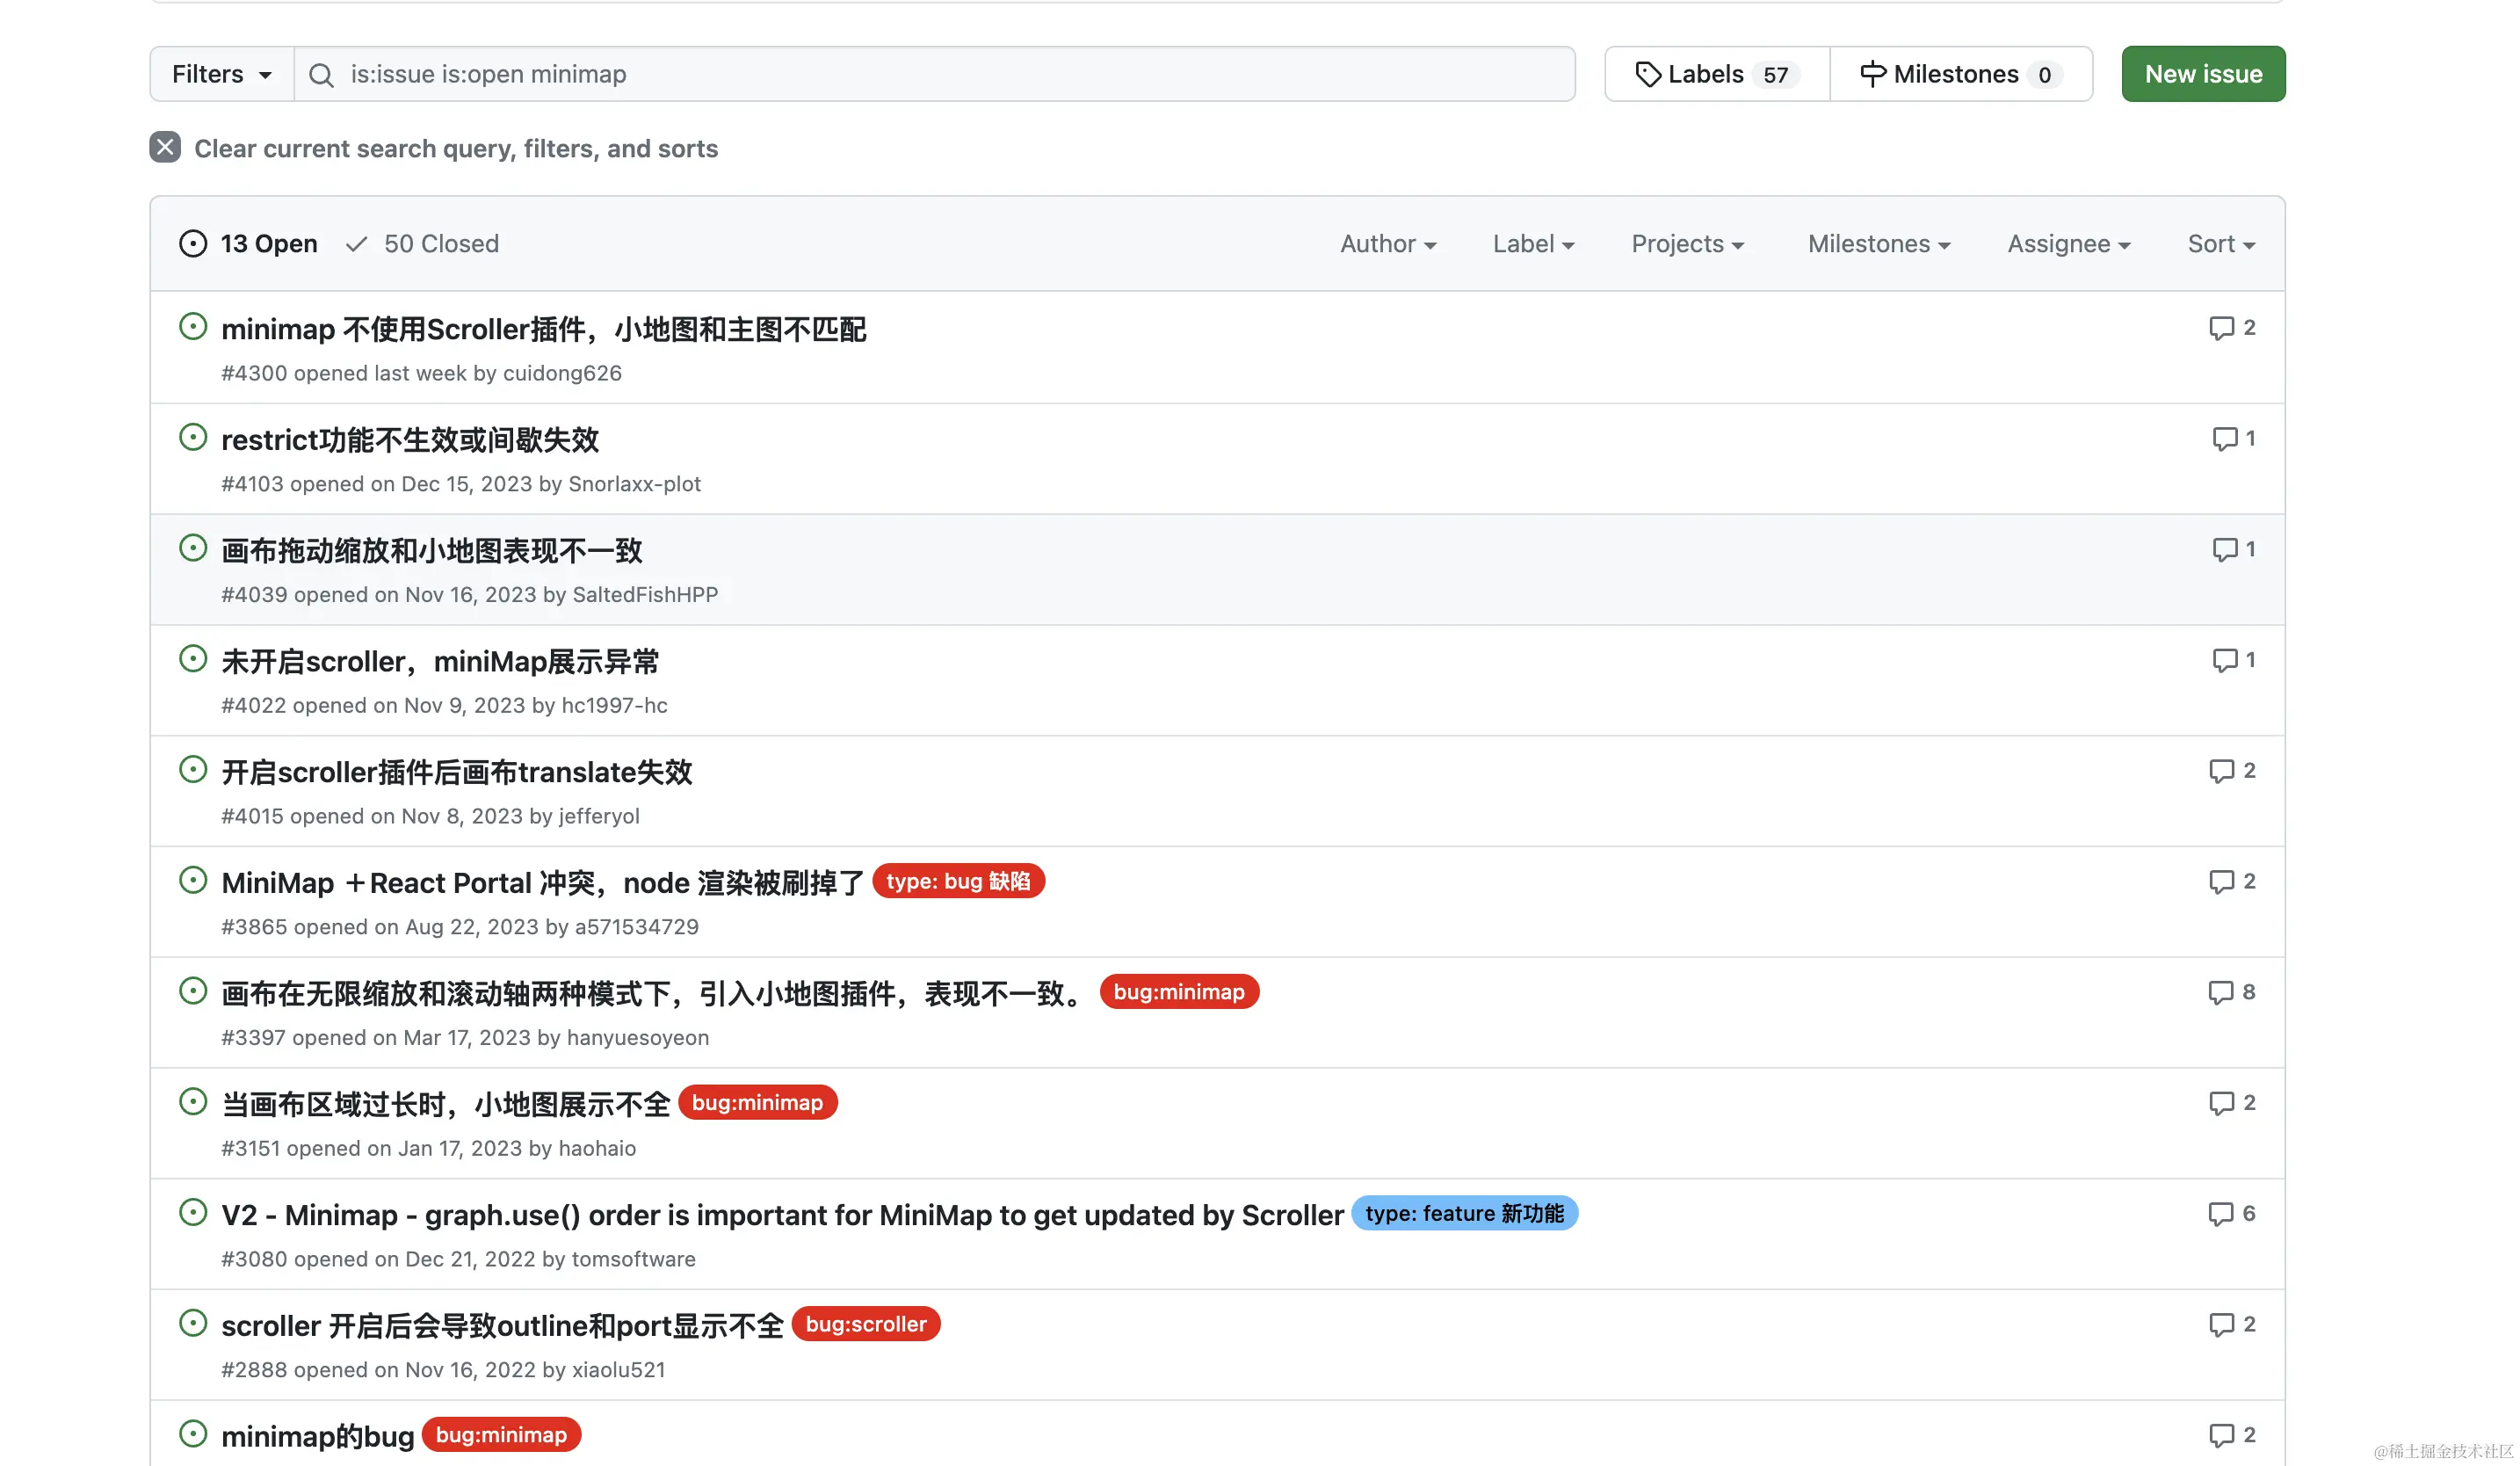Open Milestones page via signpost icon
Screen dimensions: 2520x1466
pos(1872,74)
